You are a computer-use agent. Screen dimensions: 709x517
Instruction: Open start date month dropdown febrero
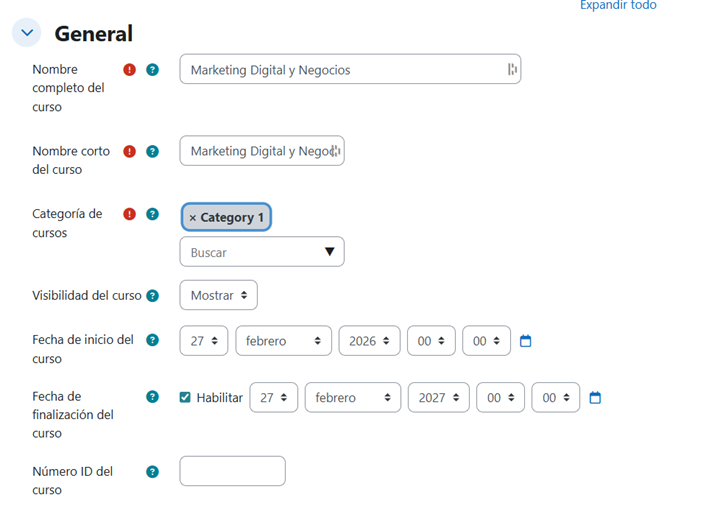point(283,341)
